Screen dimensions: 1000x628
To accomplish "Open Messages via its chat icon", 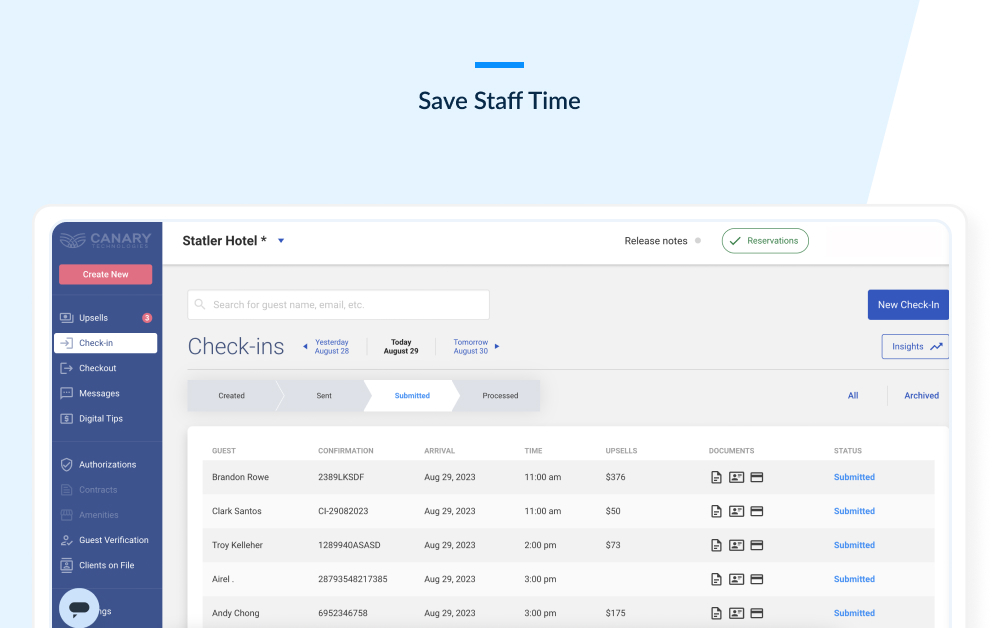I will (67, 394).
